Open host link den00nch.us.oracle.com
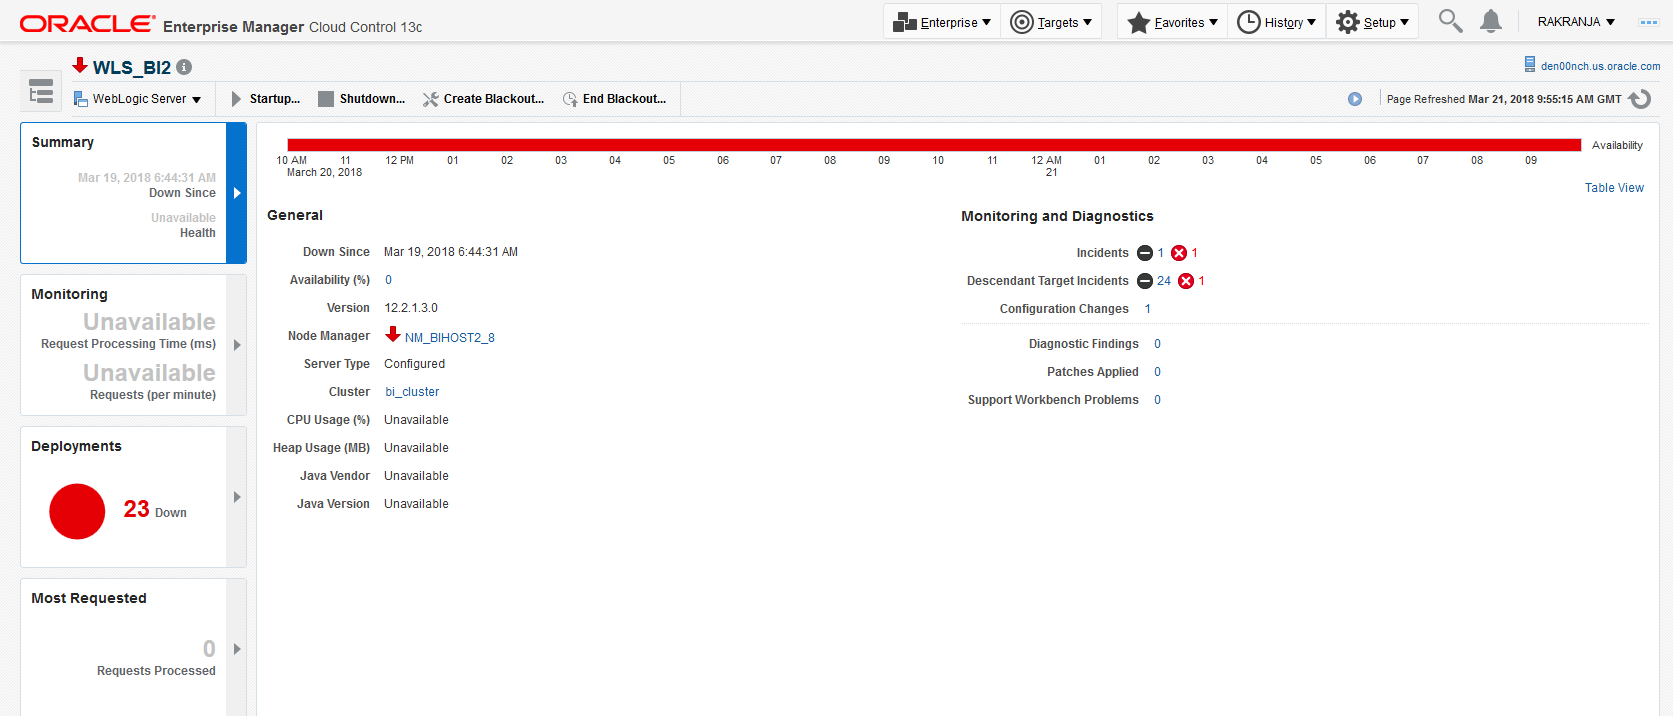The width and height of the screenshot is (1673, 716). click(1600, 66)
